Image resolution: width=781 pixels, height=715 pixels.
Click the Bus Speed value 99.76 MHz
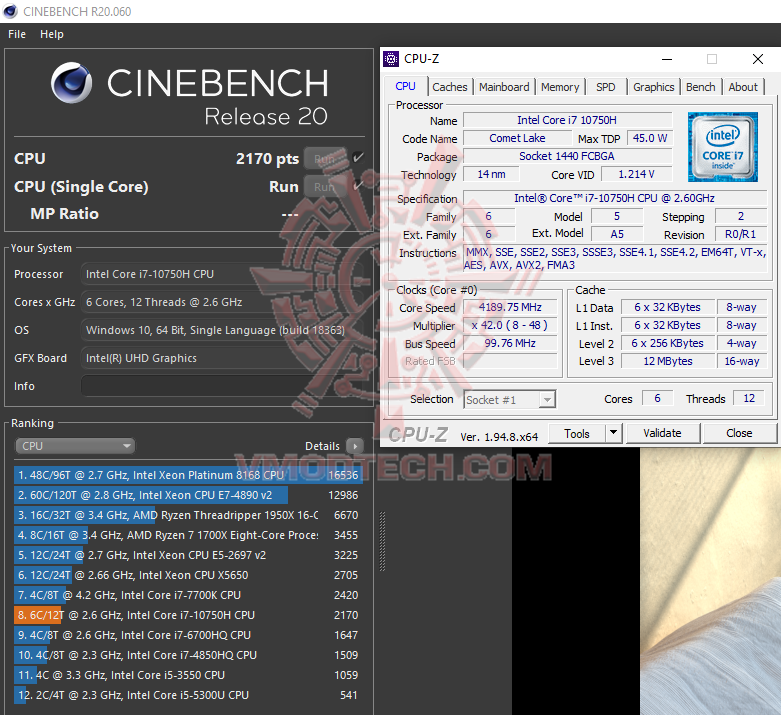(x=510, y=343)
